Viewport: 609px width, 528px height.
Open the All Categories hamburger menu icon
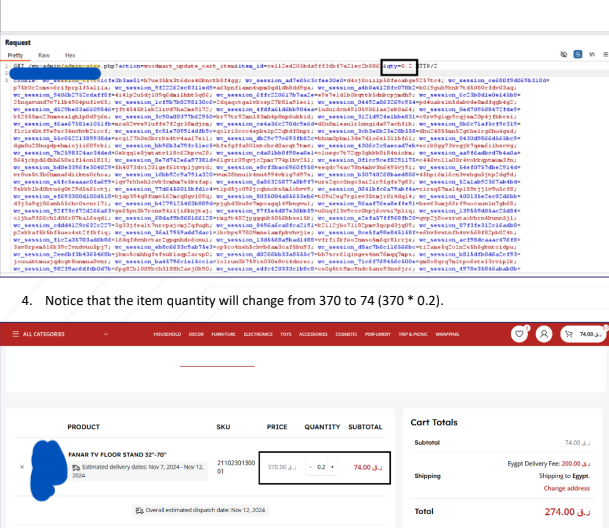[16, 334]
